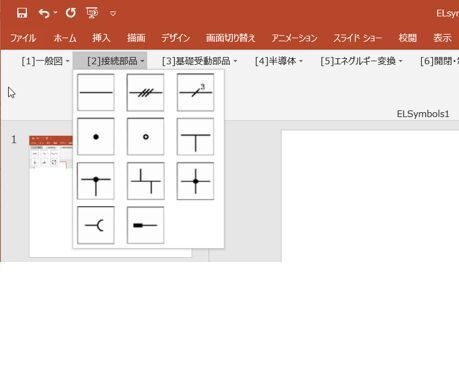
Task: Switch to the 挿入 tab
Action: click(101, 38)
